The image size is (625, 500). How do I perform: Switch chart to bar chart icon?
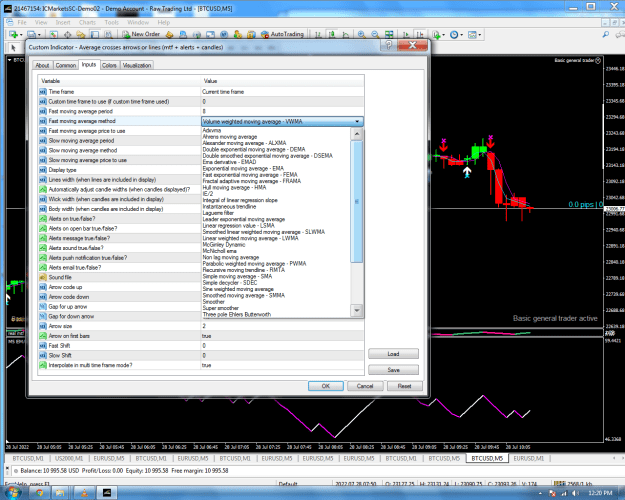pyautogui.click(x=318, y=35)
